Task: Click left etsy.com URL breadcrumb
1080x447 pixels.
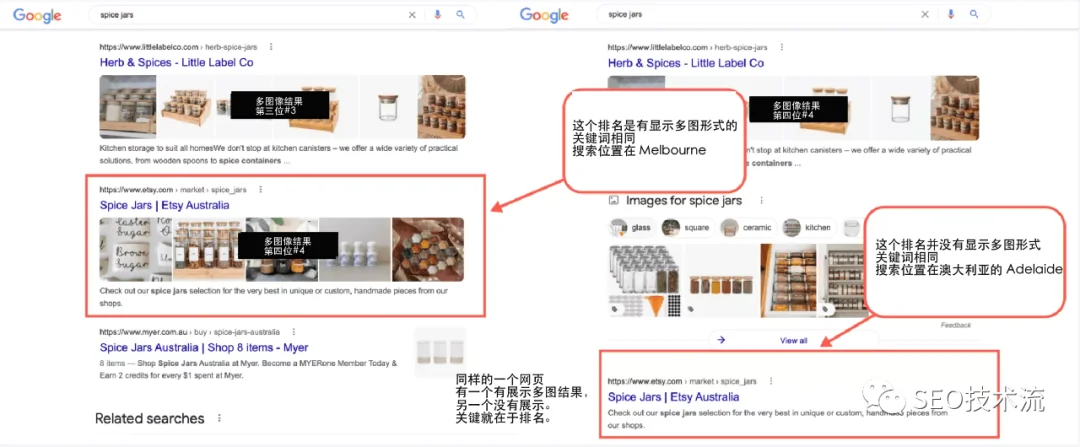Action: tap(173, 189)
